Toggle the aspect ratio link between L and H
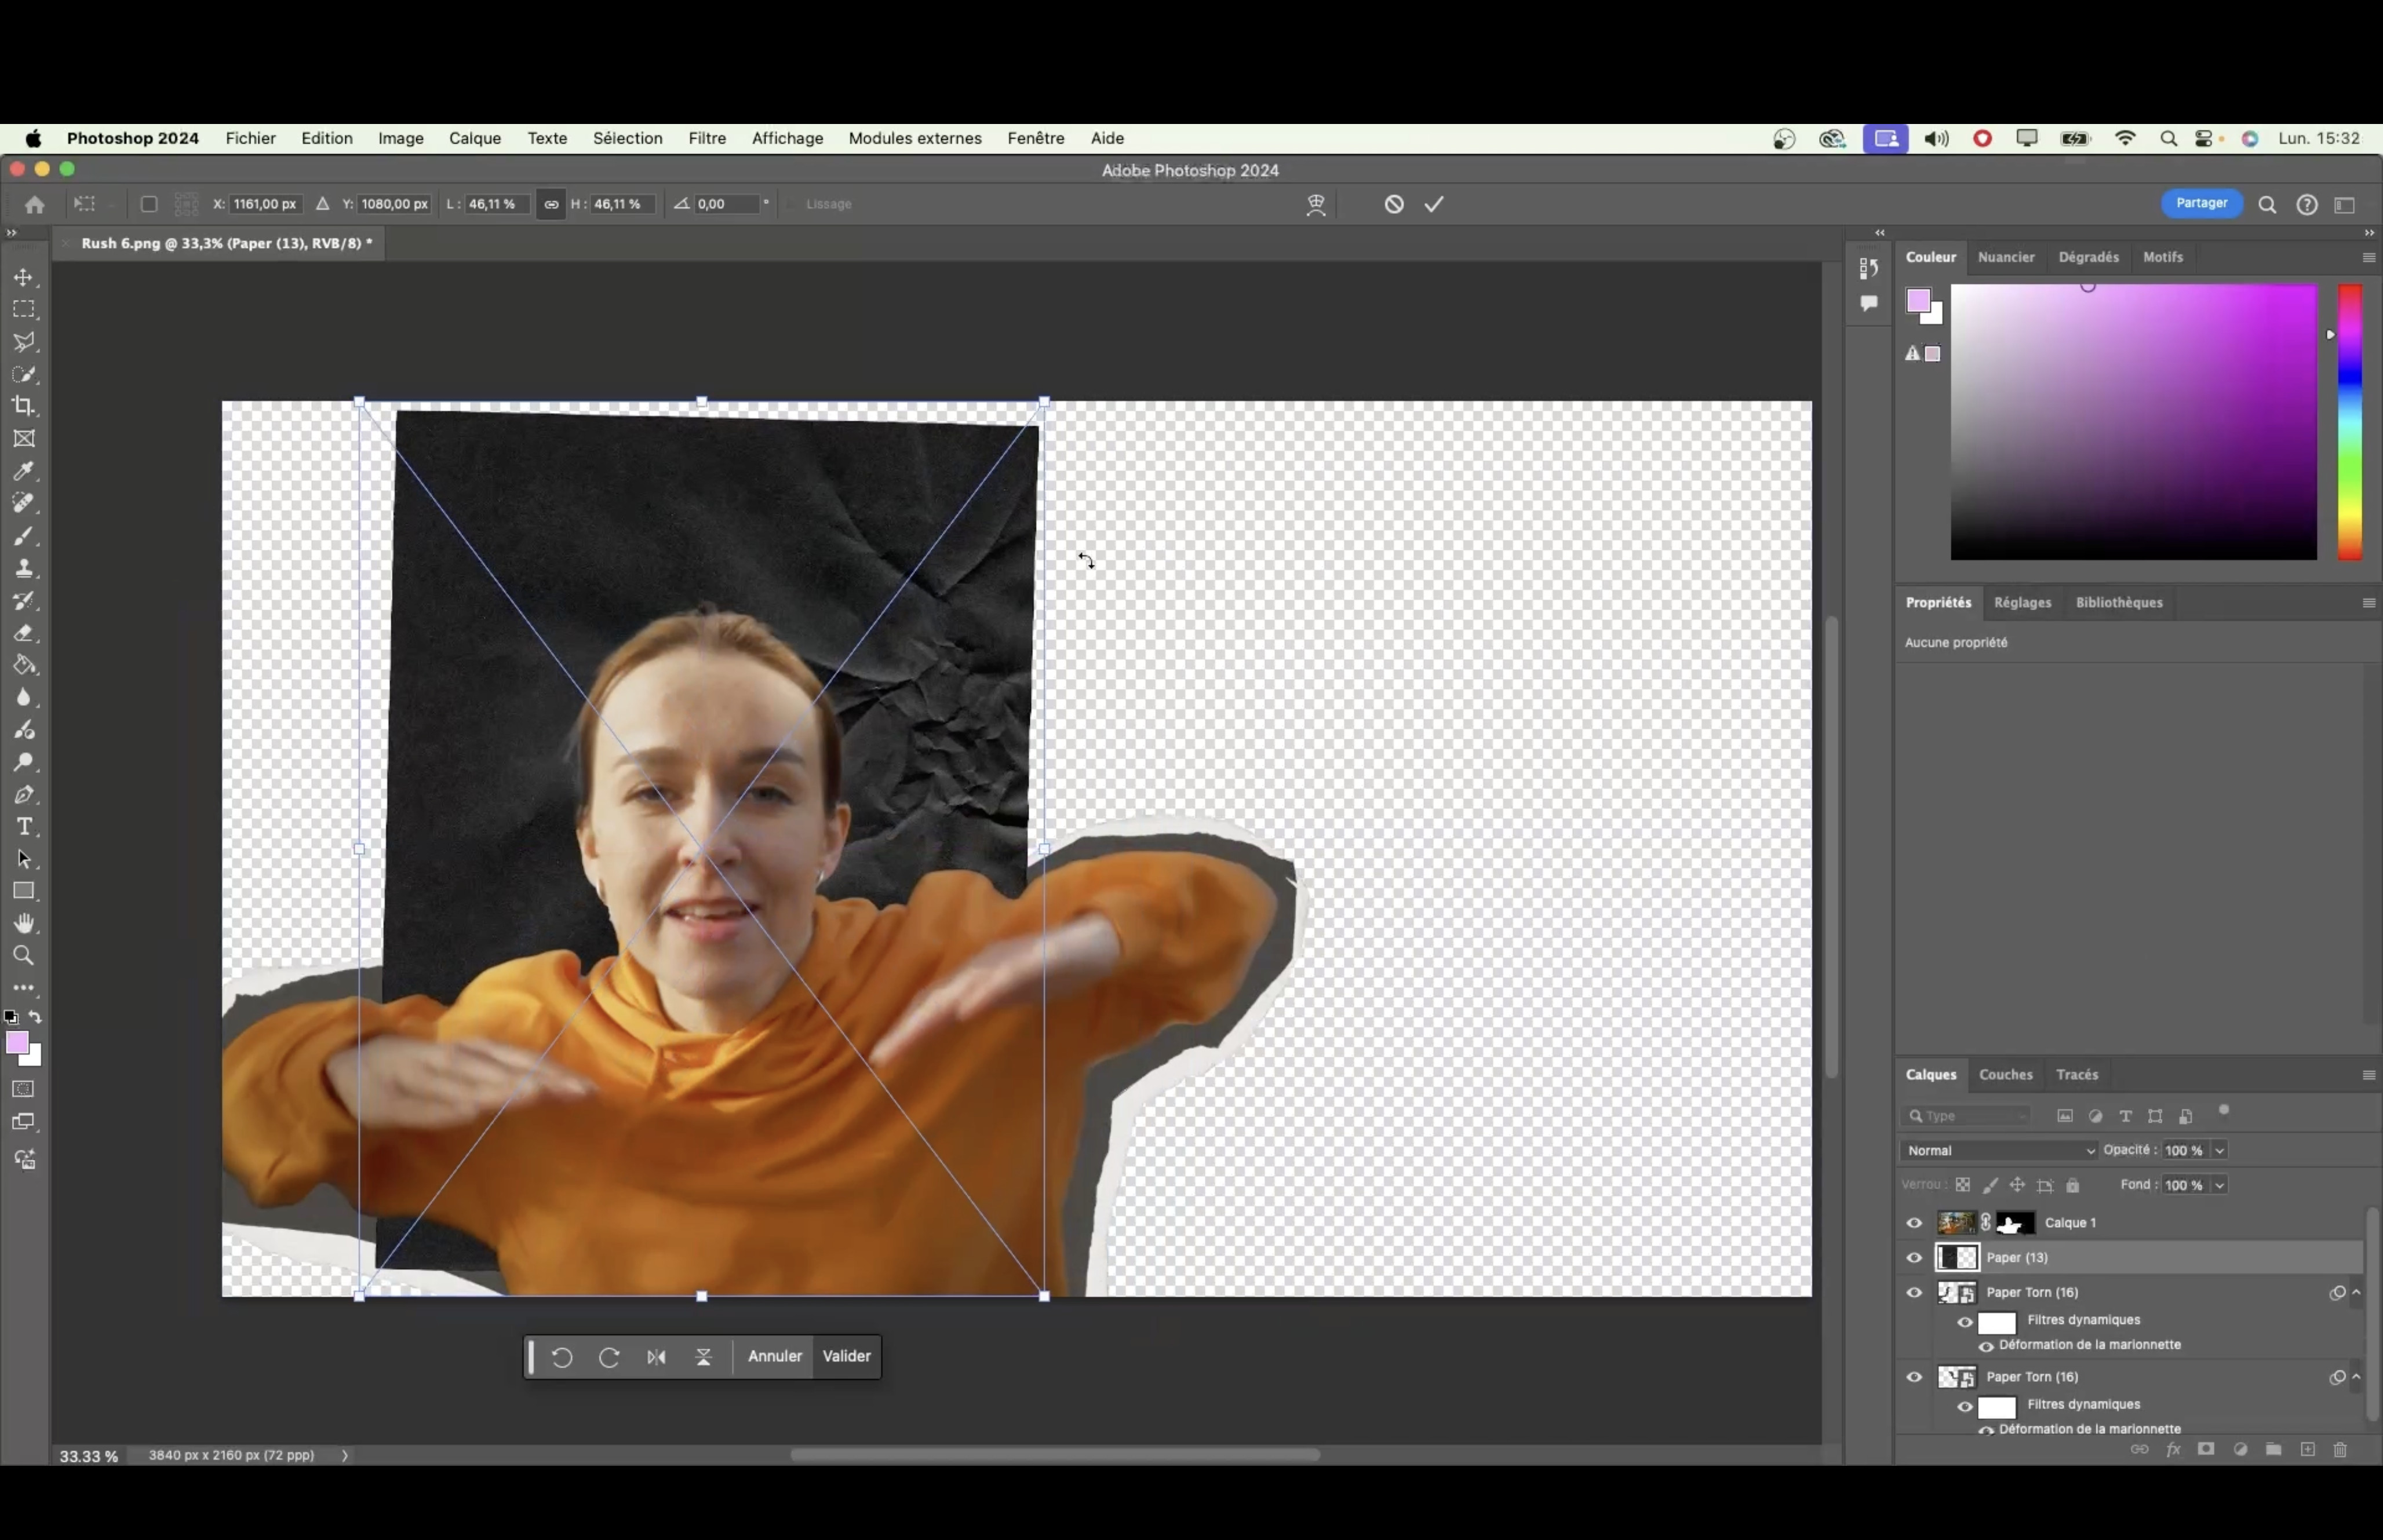Screen dimensions: 2383x1540 pos(551,204)
